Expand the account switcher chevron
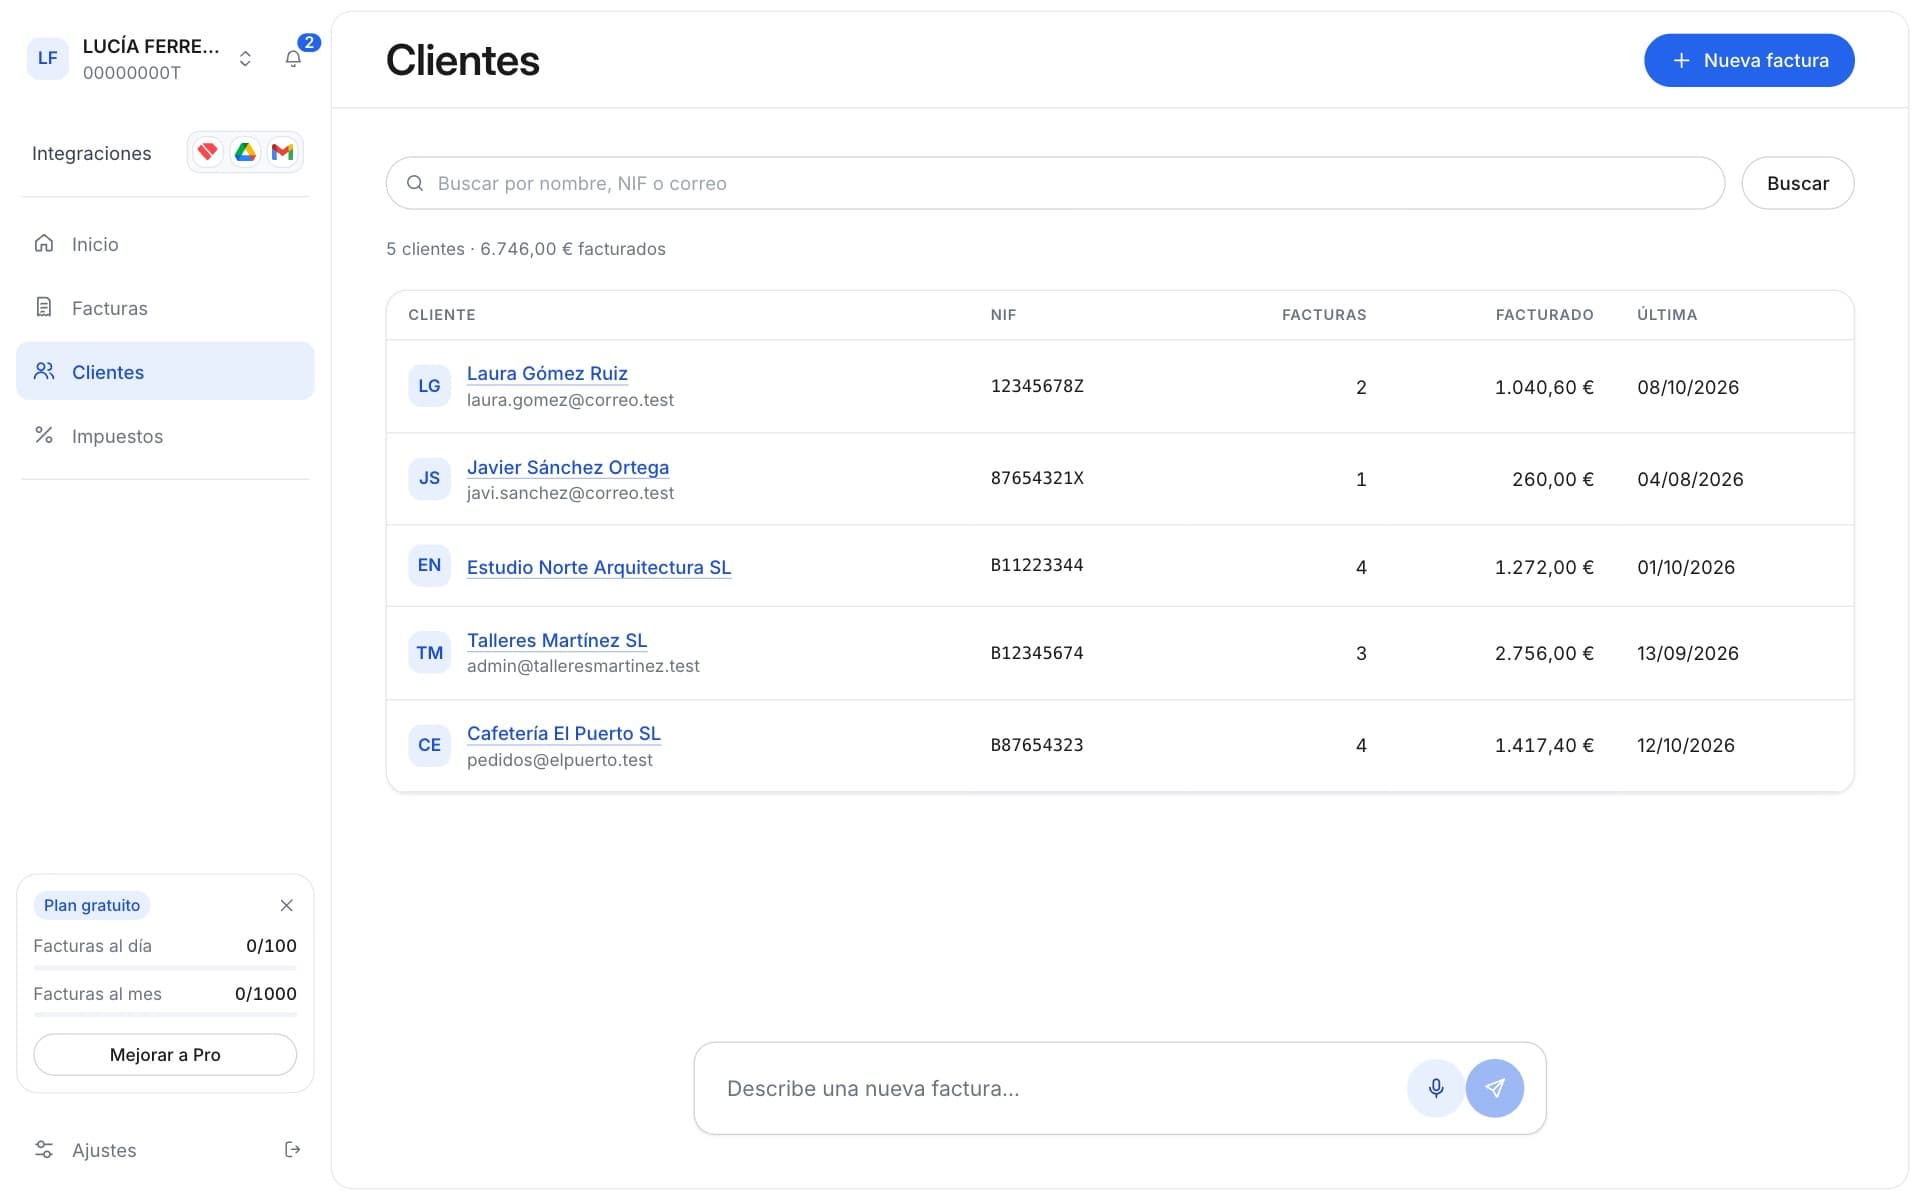The width and height of the screenshot is (1920, 1200). click(245, 59)
